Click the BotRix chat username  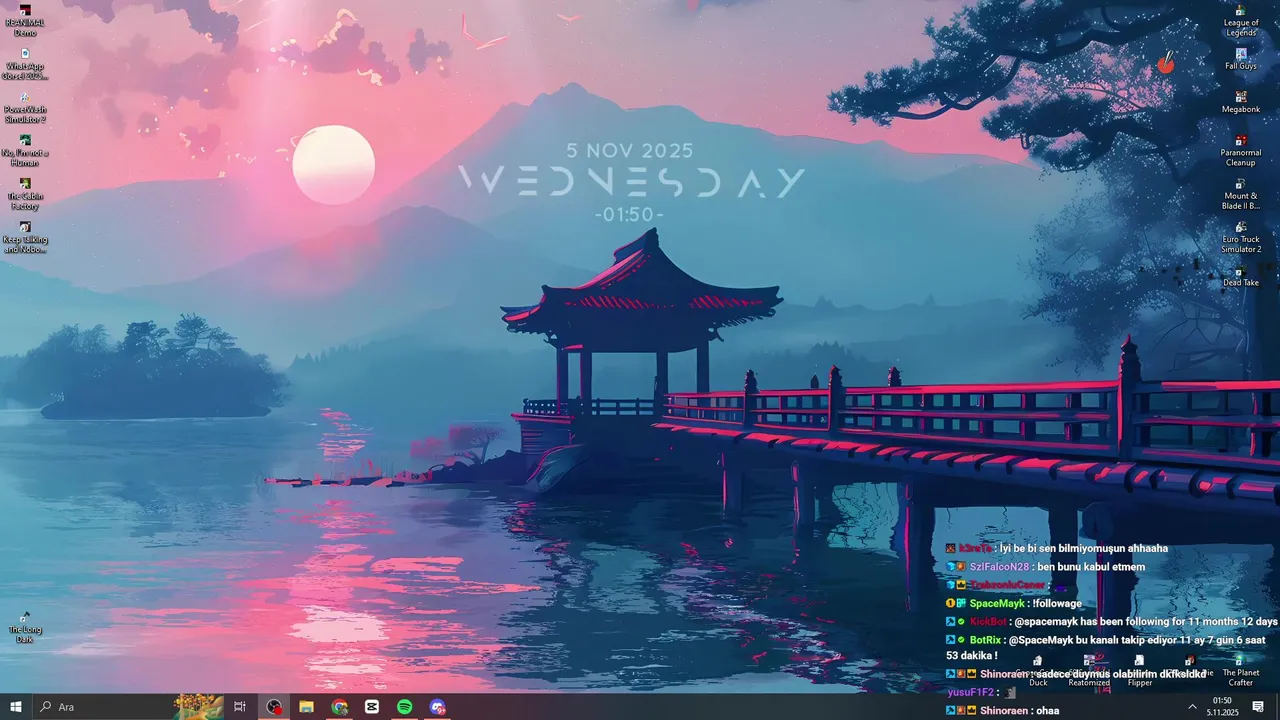[986, 639]
